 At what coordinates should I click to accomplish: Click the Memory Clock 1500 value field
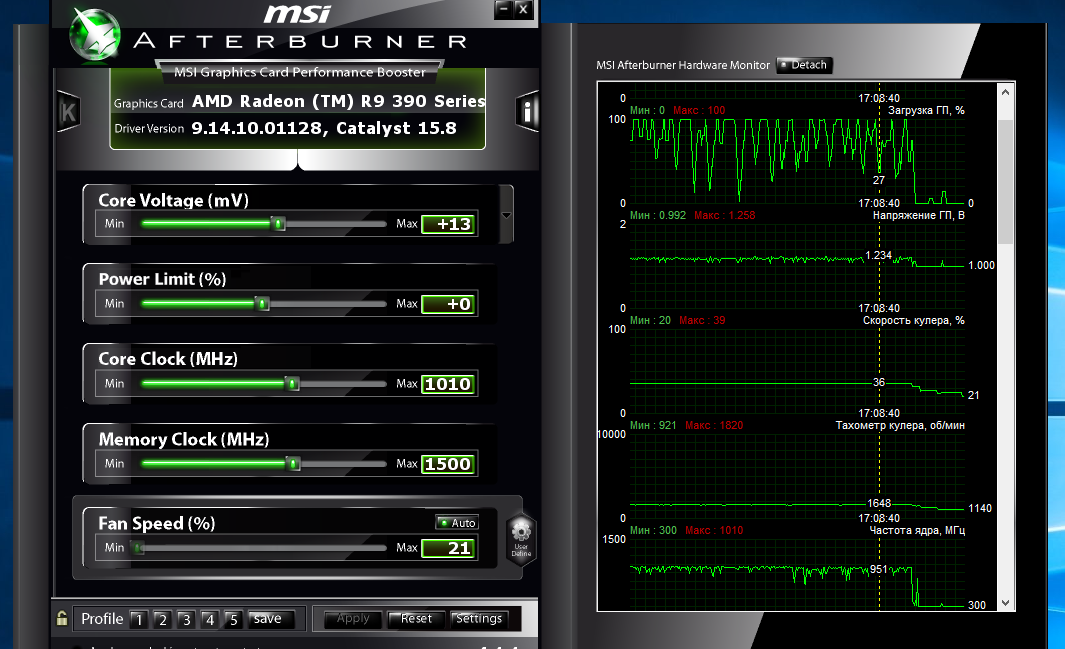pos(448,464)
